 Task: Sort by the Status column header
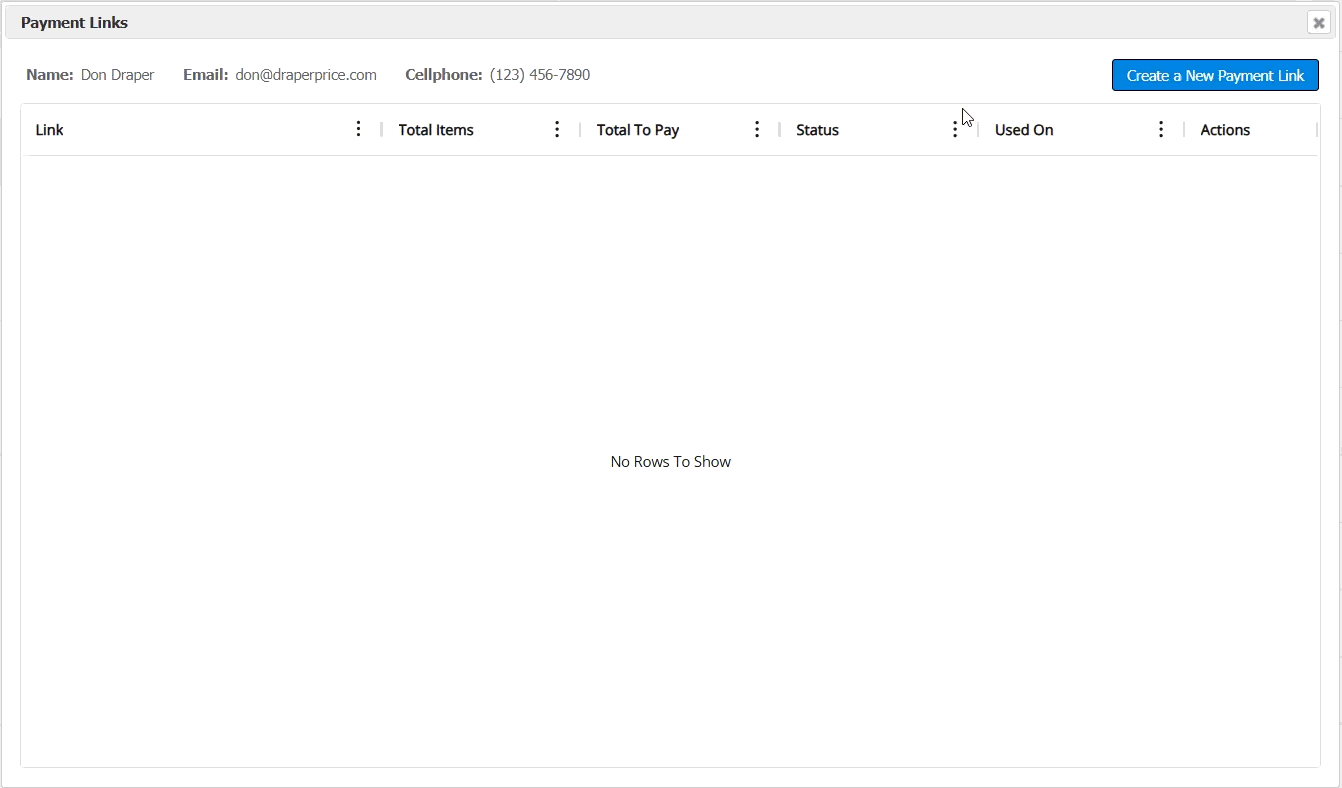click(817, 130)
